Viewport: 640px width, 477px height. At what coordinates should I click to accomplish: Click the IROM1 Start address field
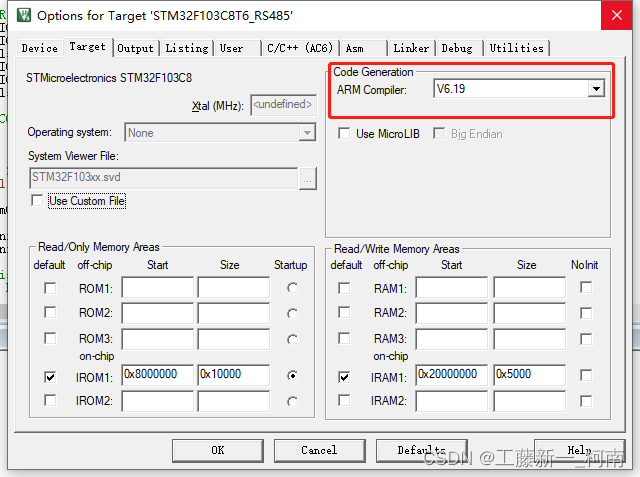coord(158,375)
